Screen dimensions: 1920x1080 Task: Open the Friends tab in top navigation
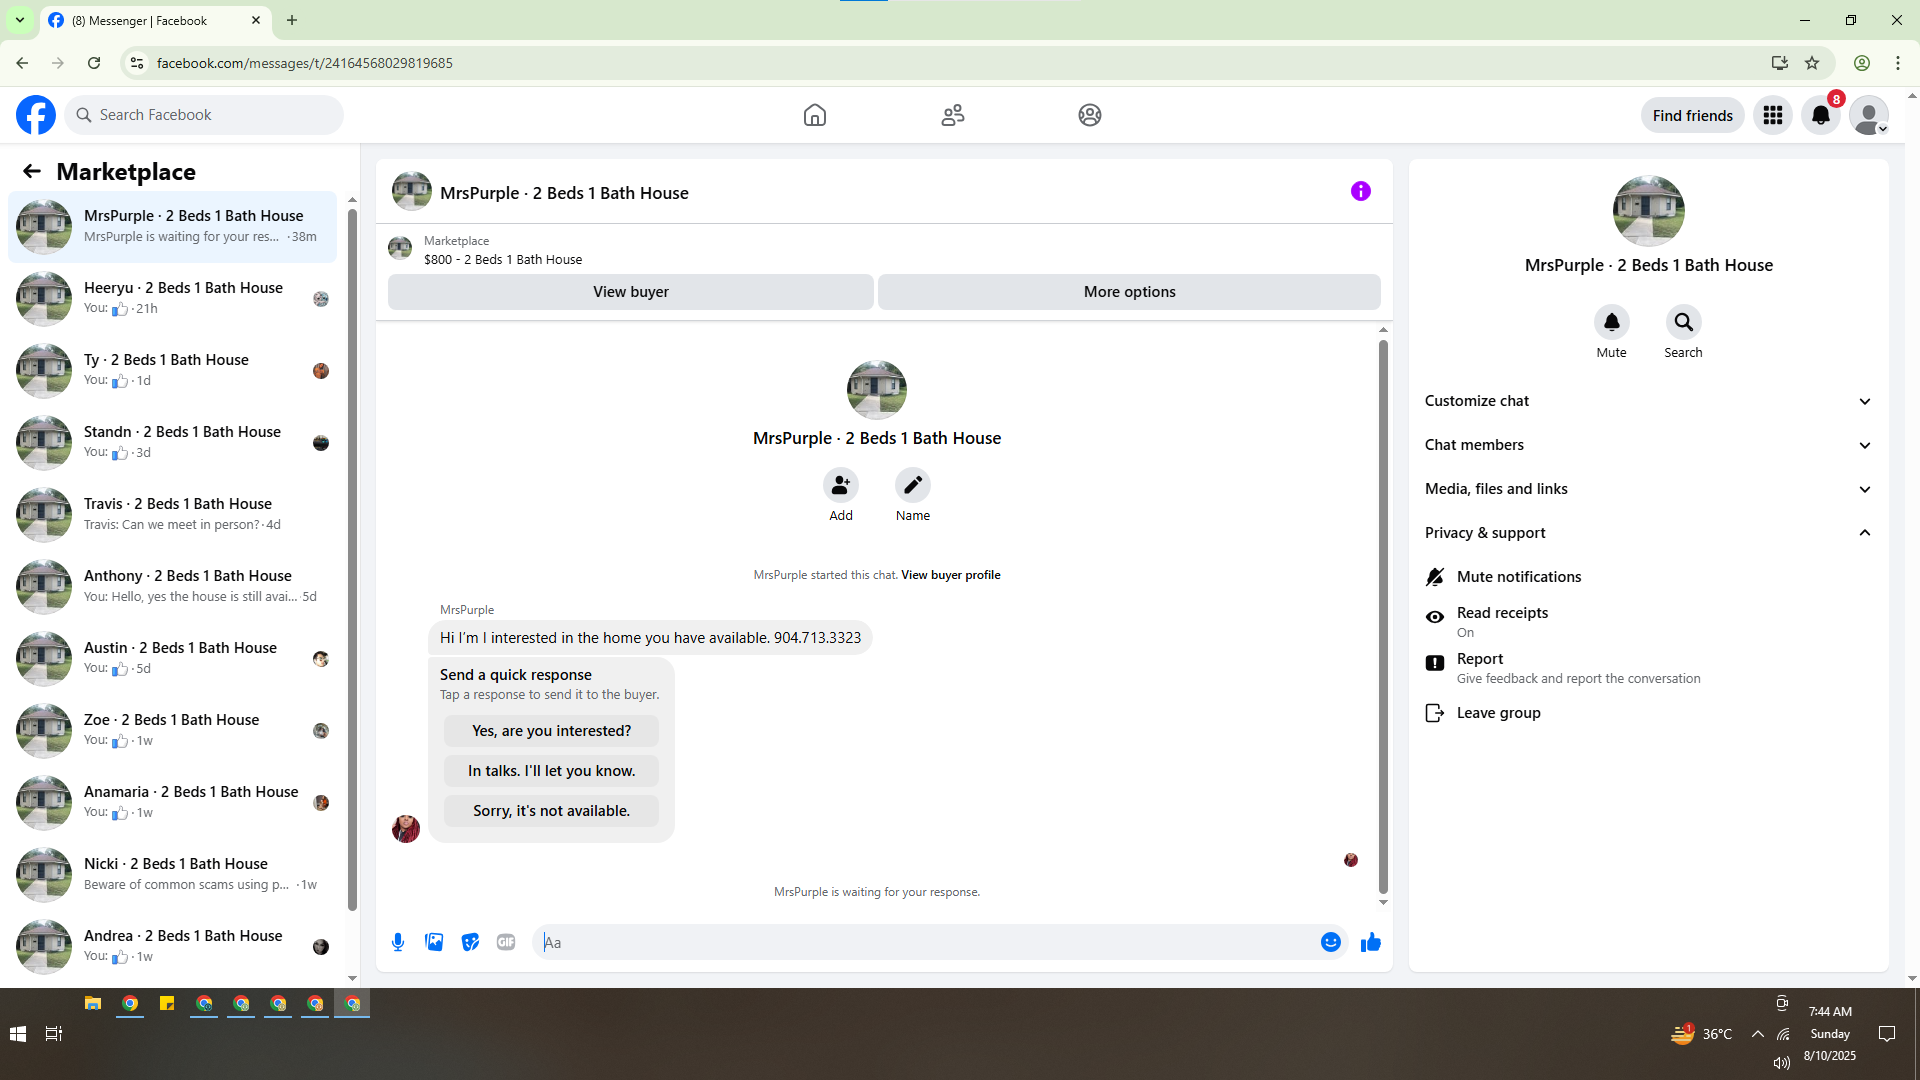click(953, 115)
